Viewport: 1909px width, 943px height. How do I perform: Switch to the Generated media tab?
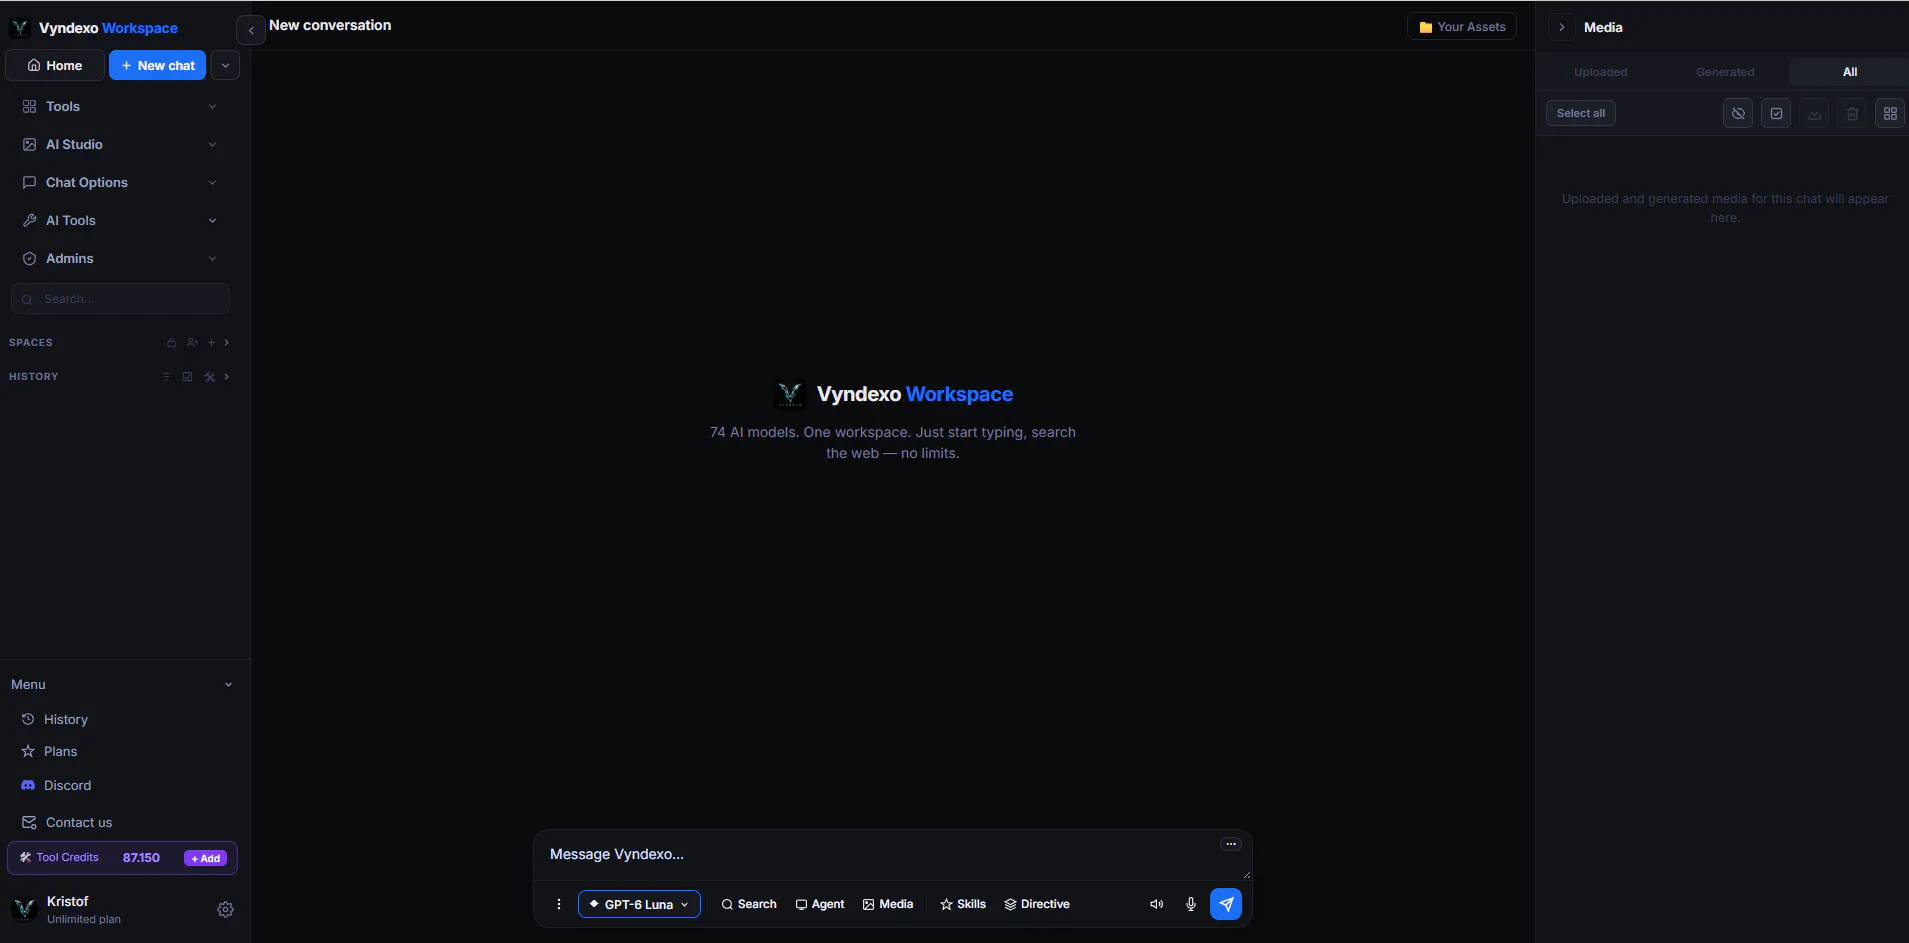[x=1725, y=72]
